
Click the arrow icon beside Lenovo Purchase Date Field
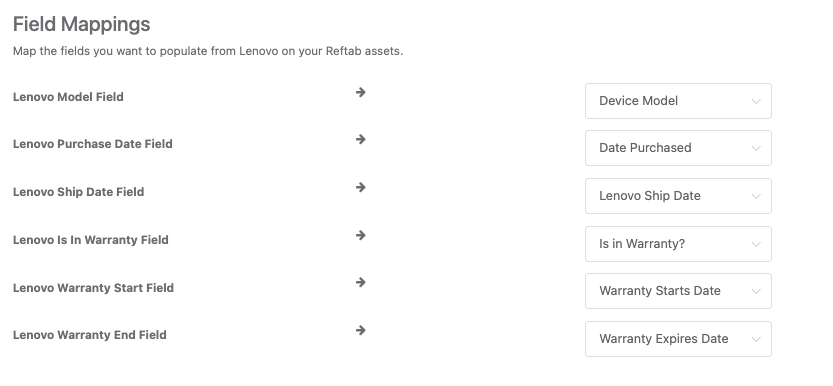[361, 139]
